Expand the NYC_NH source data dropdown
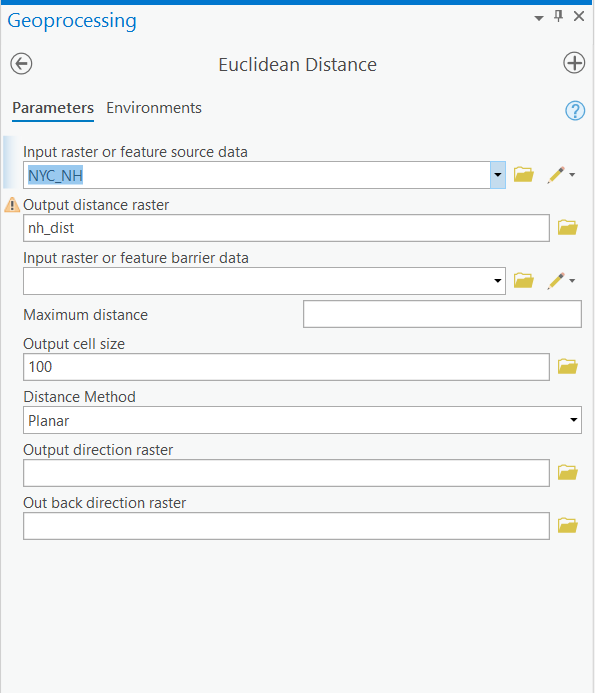The height and width of the screenshot is (693, 595). pos(498,175)
